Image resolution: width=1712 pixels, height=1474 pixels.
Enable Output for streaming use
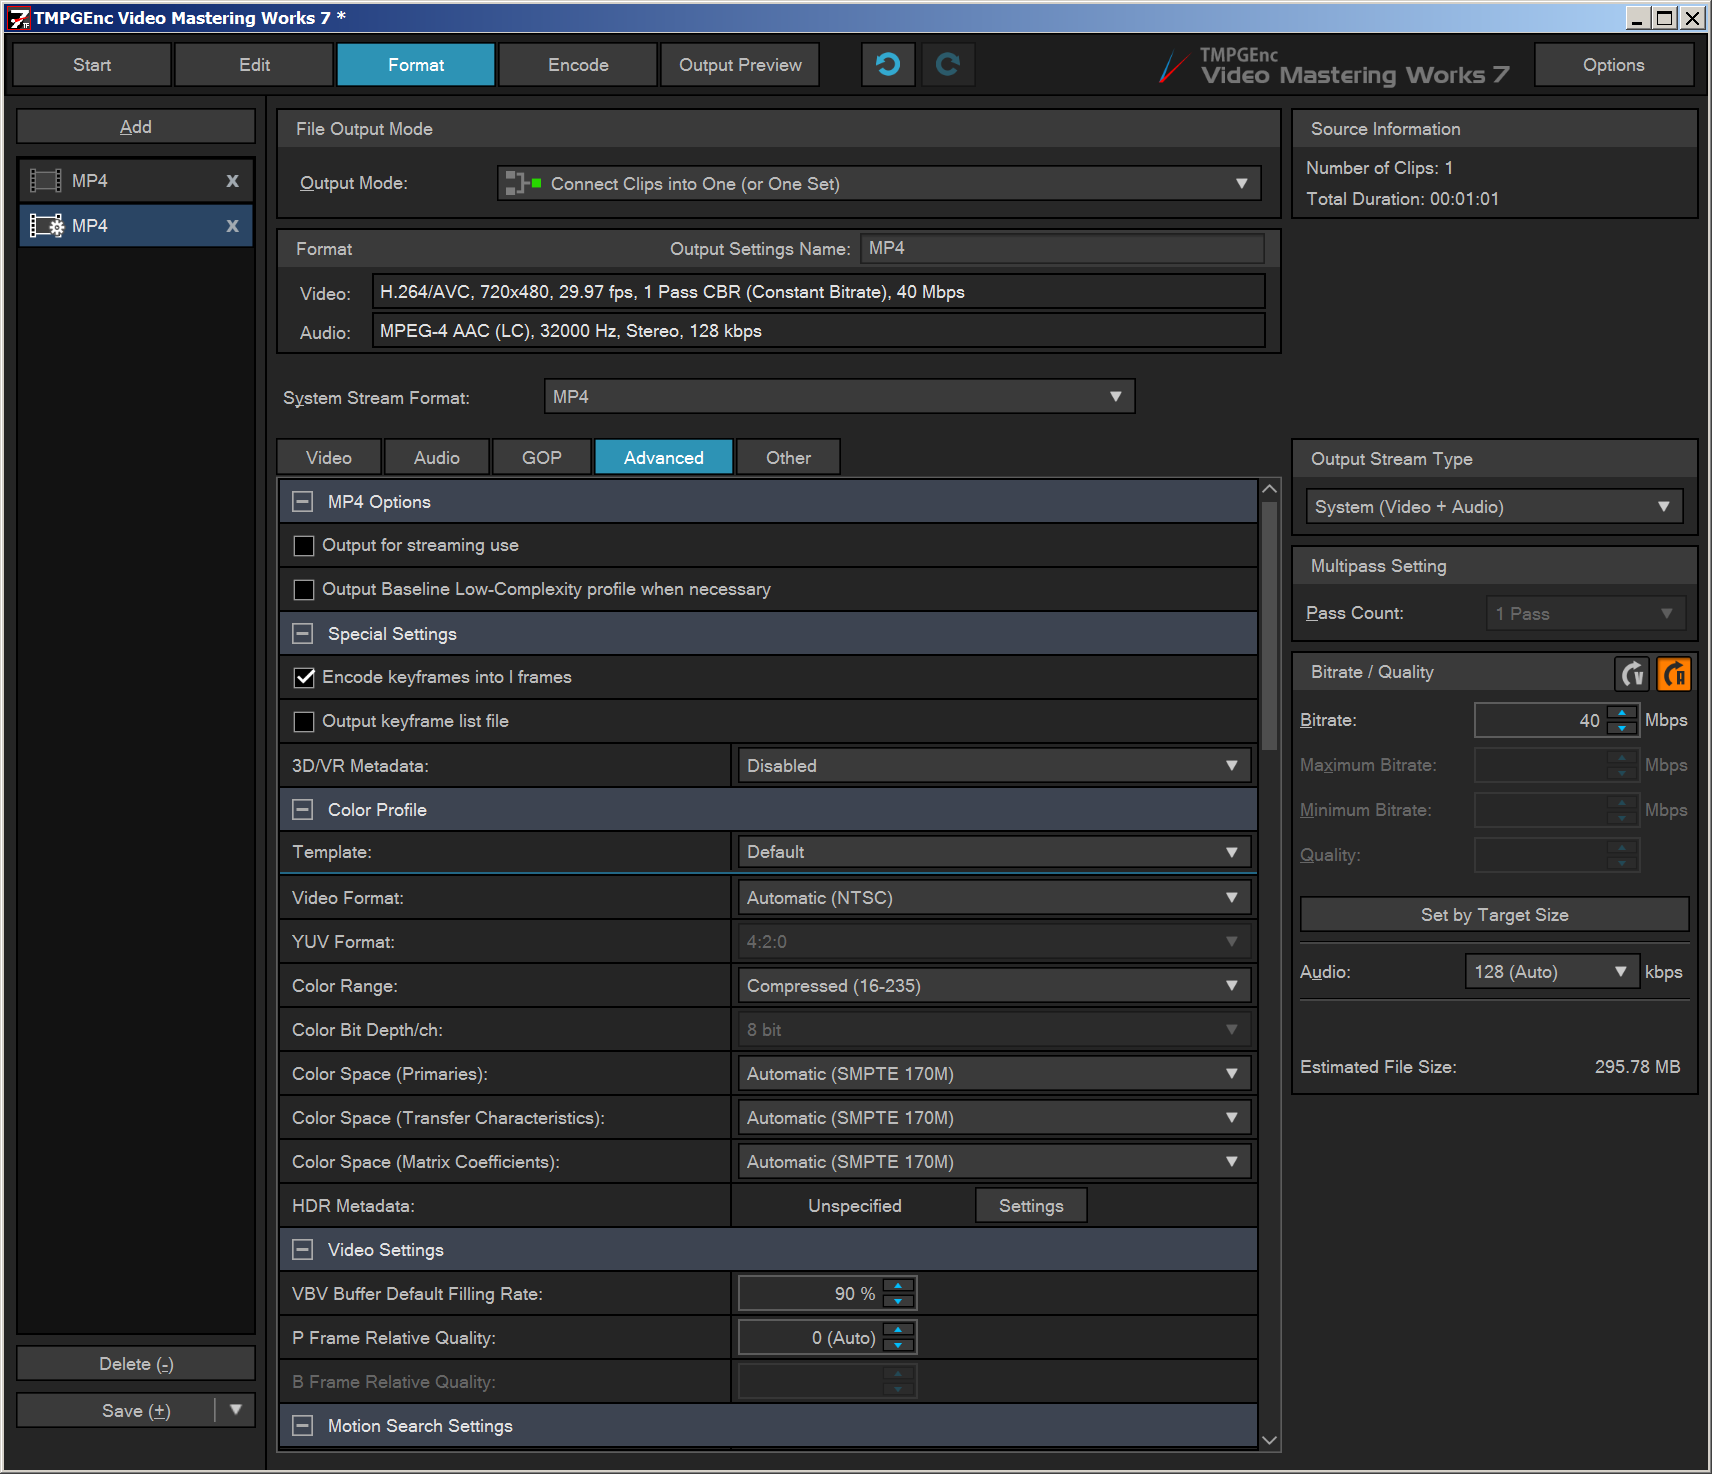click(x=304, y=546)
